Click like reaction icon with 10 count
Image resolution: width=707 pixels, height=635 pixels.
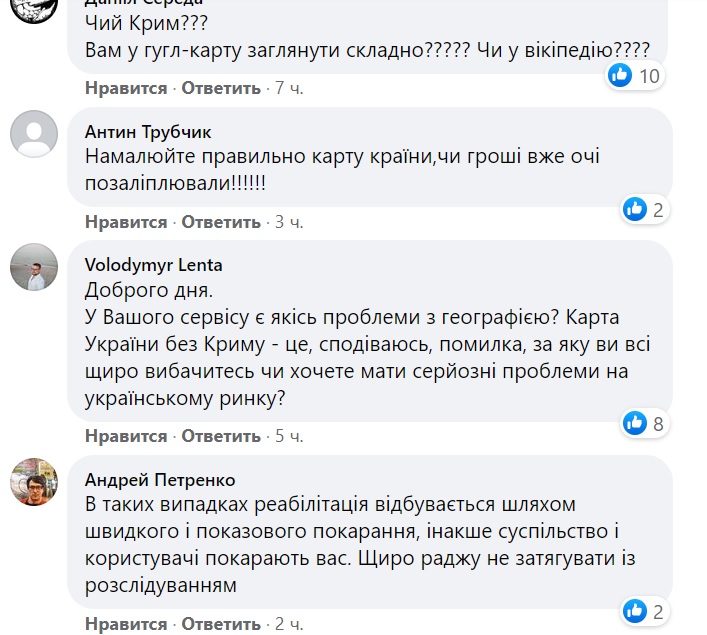(x=621, y=75)
